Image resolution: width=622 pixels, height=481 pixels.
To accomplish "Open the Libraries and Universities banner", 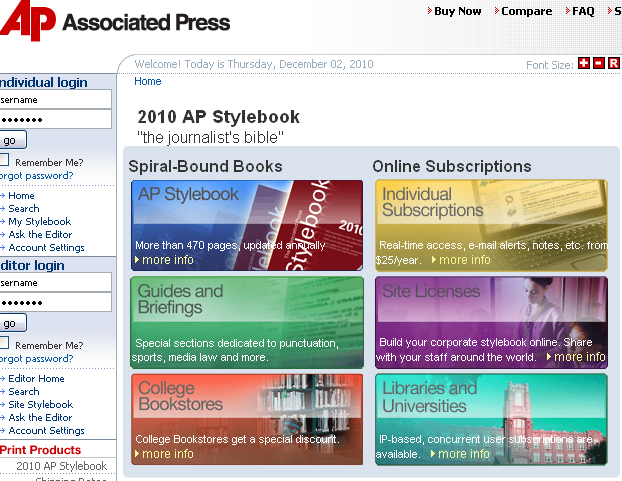I will pos(491,419).
